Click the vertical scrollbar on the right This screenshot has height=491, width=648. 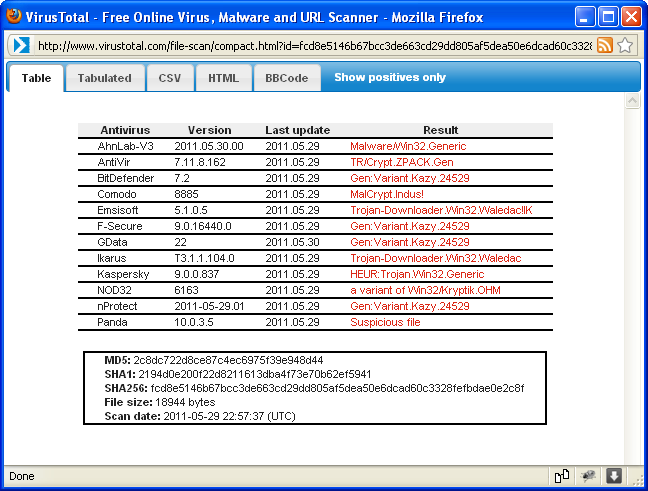(x=632, y=280)
